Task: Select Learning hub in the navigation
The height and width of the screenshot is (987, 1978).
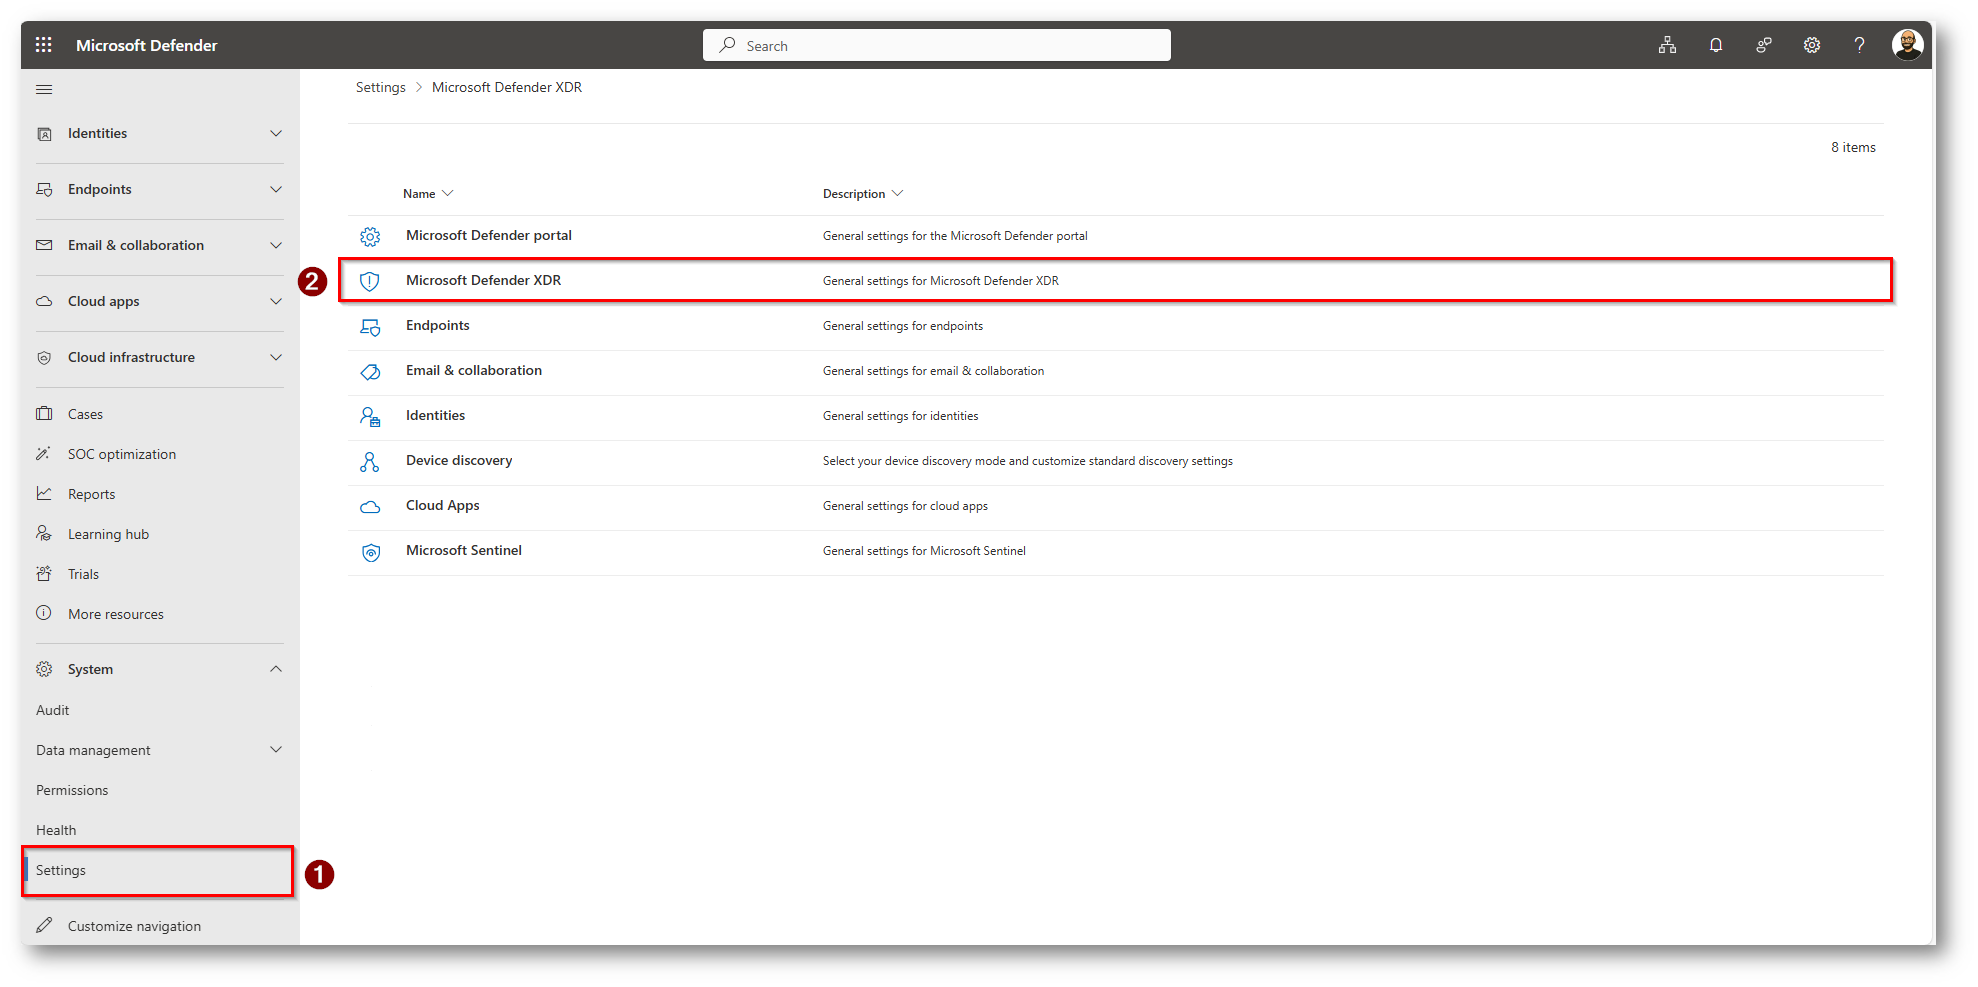Action: pos(108,534)
